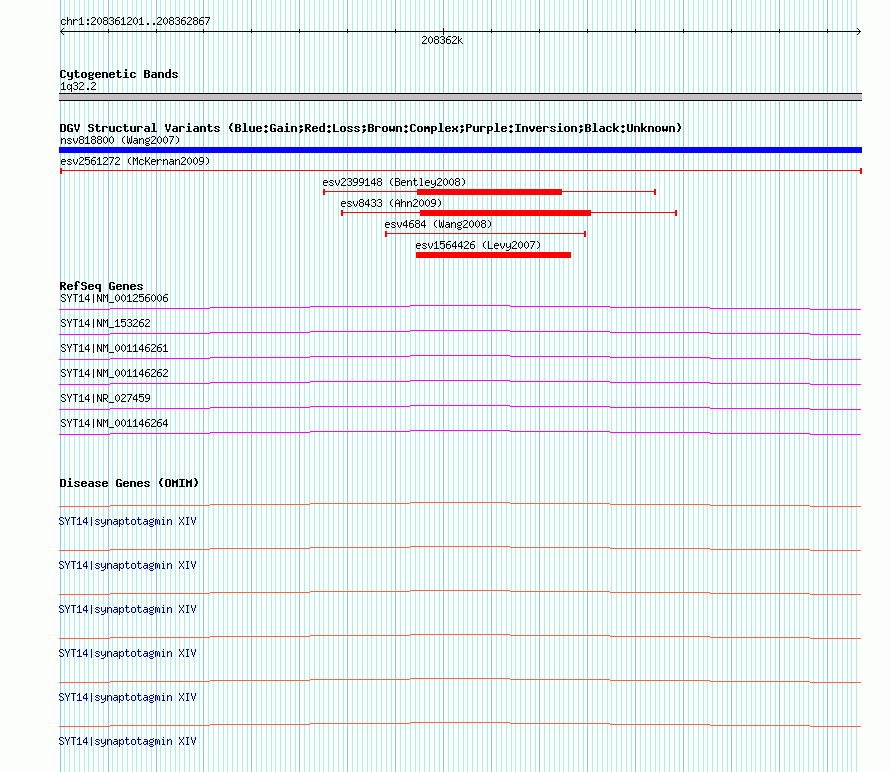
Task: Click the blue nsv818800 gain bar
Action: pos(460,150)
